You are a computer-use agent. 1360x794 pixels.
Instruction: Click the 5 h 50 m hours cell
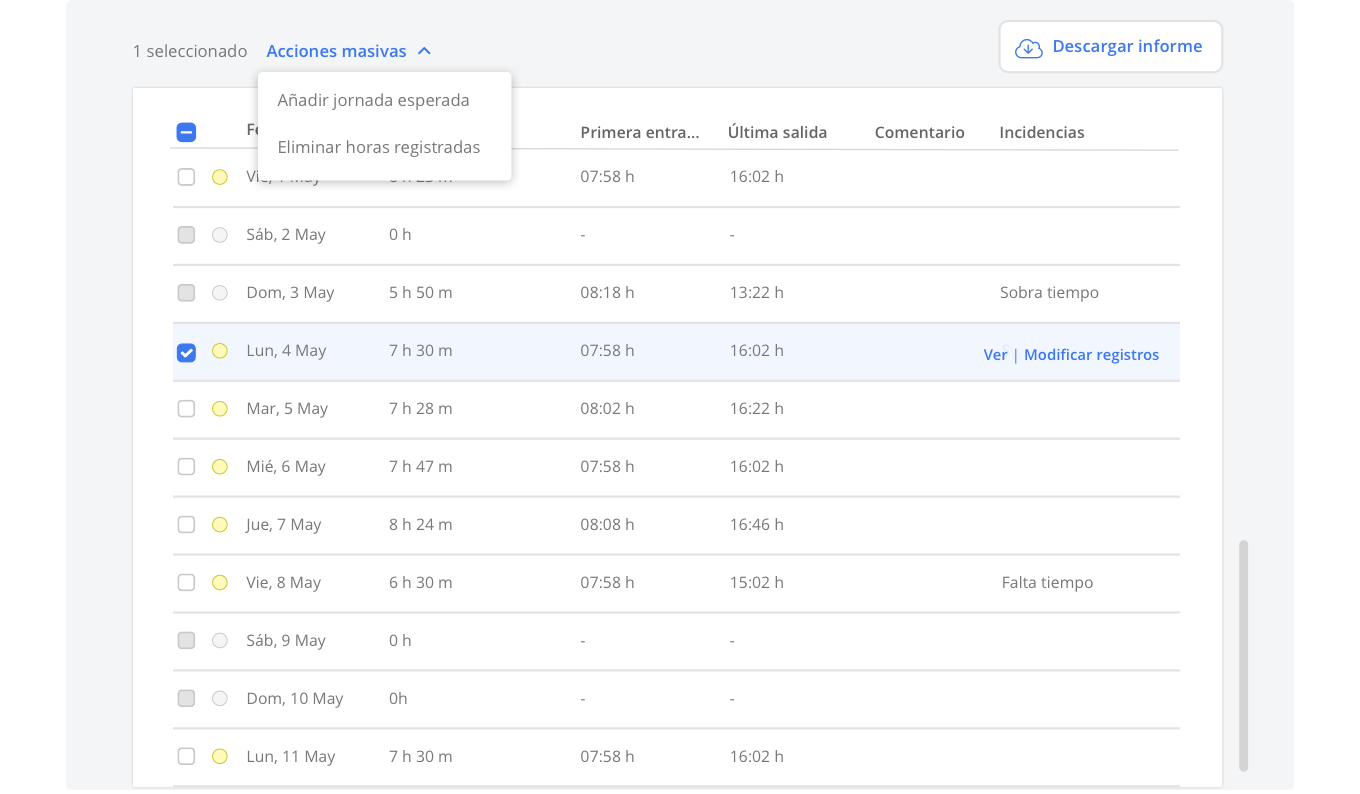421,293
